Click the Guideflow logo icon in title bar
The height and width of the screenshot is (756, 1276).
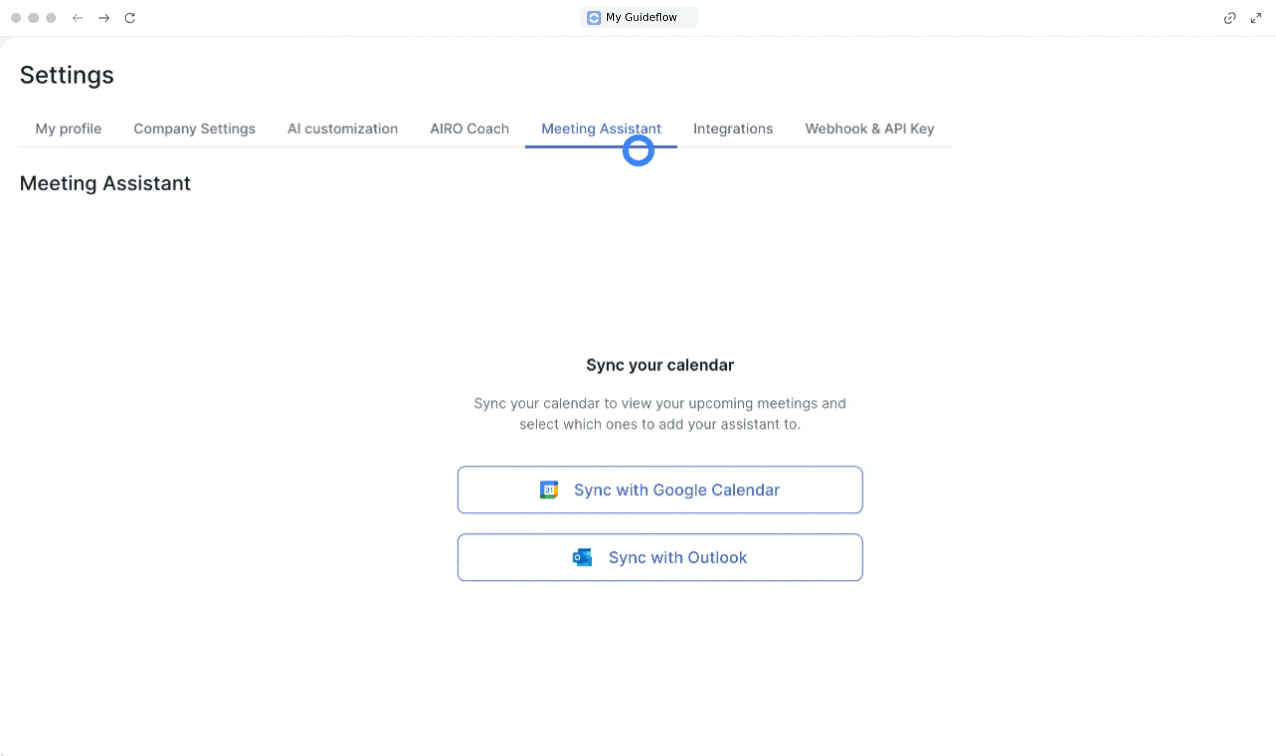point(594,18)
